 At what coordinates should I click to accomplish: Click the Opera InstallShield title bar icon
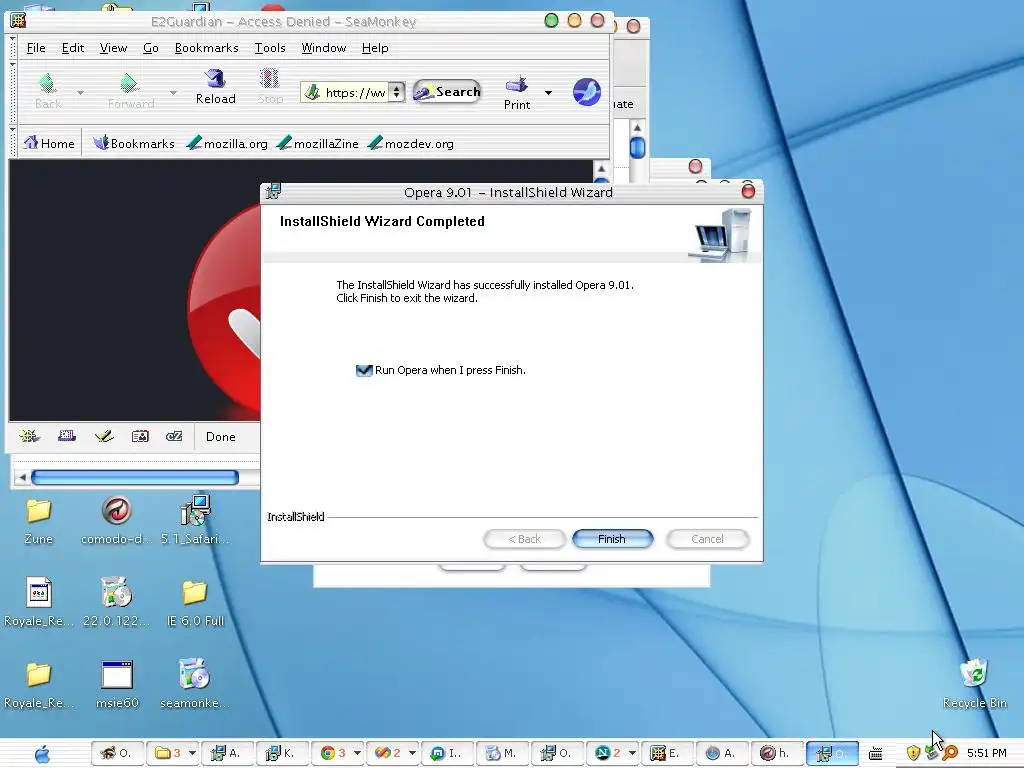(x=274, y=191)
